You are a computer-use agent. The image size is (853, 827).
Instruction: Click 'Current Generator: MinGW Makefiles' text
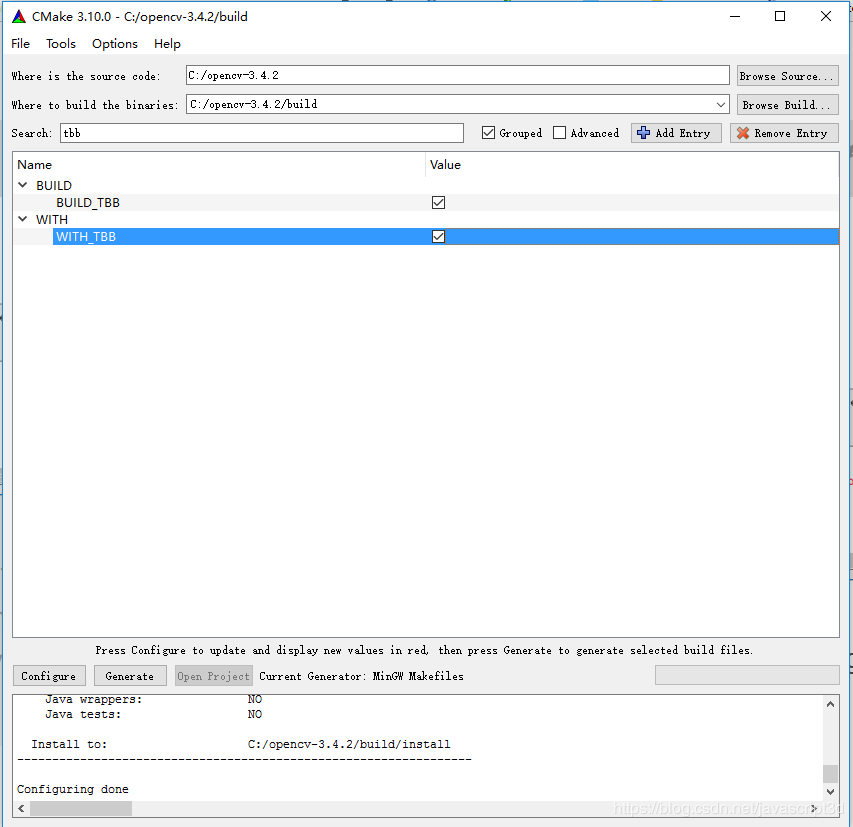(x=361, y=676)
